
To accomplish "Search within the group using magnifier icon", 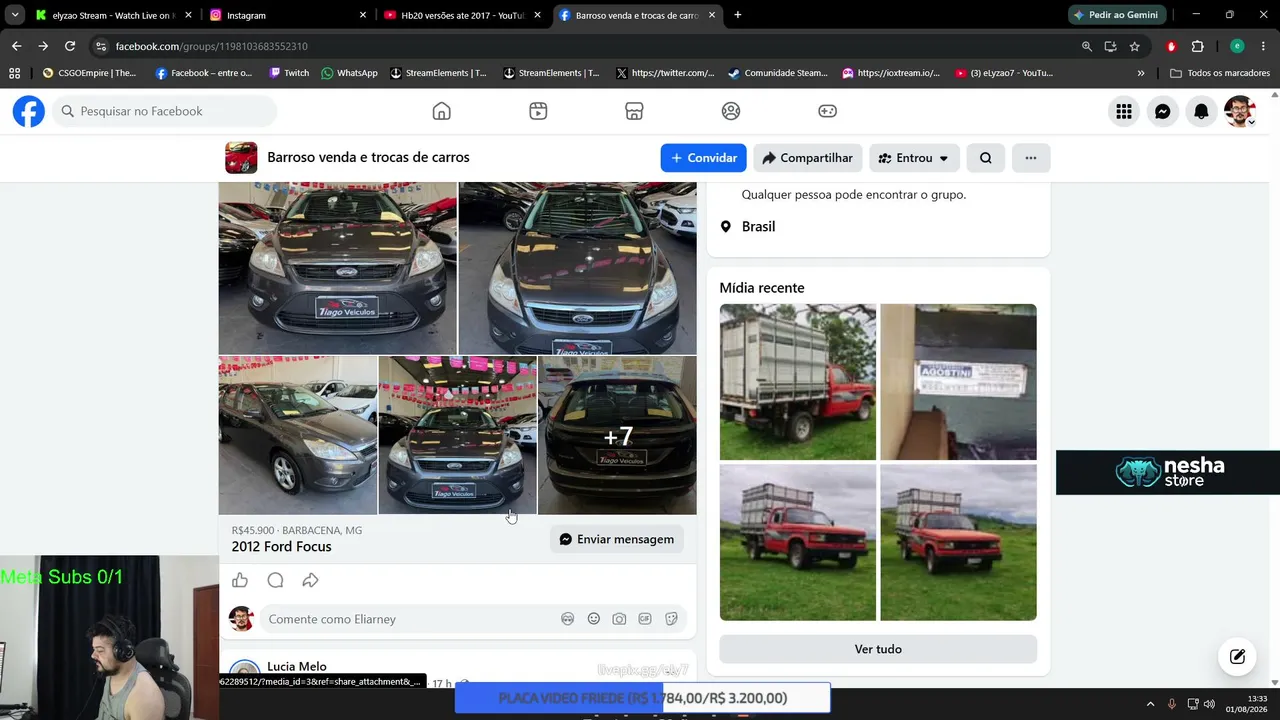I will 986,158.
